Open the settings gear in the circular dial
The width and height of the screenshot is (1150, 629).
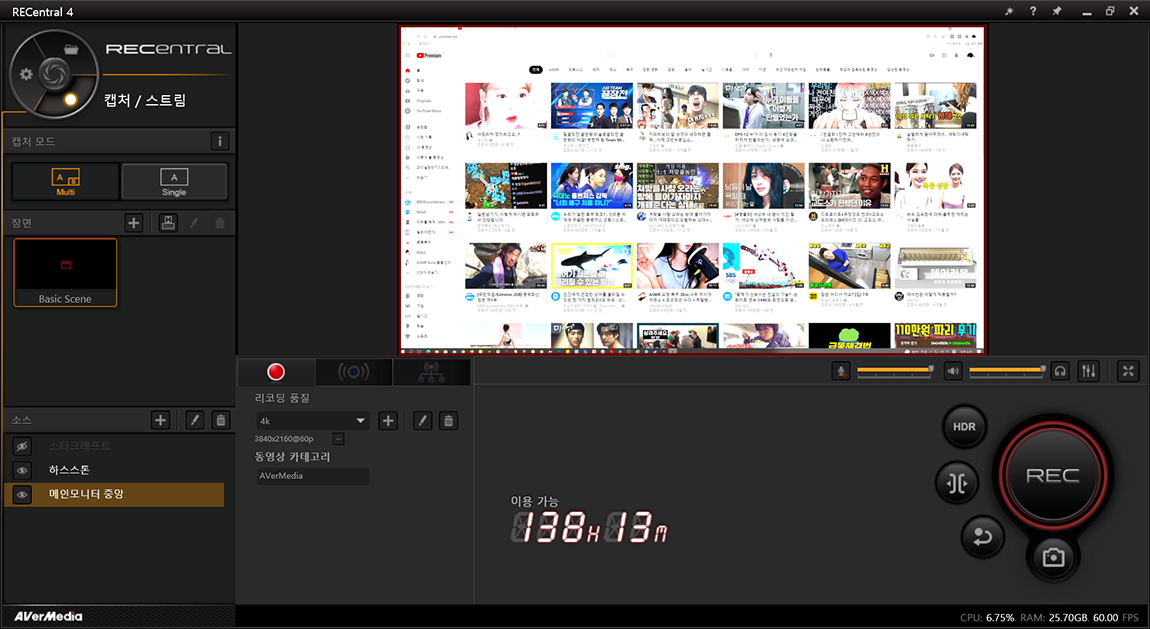tap(26, 74)
